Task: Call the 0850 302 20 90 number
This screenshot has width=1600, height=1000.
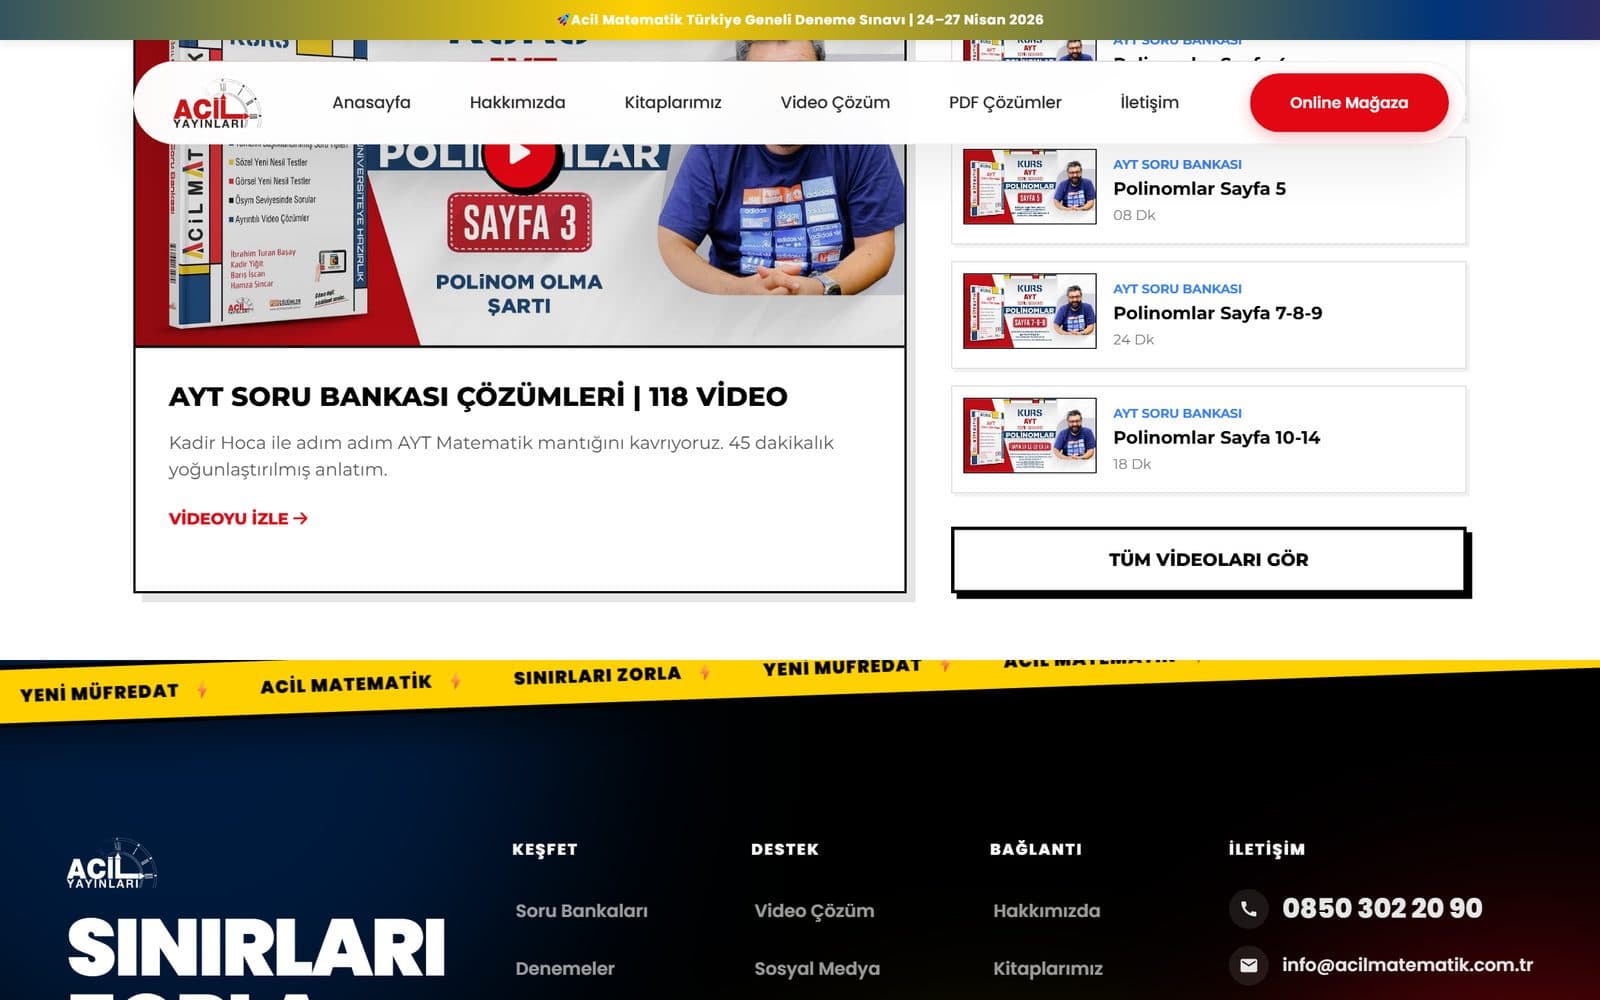Action: coord(1382,908)
